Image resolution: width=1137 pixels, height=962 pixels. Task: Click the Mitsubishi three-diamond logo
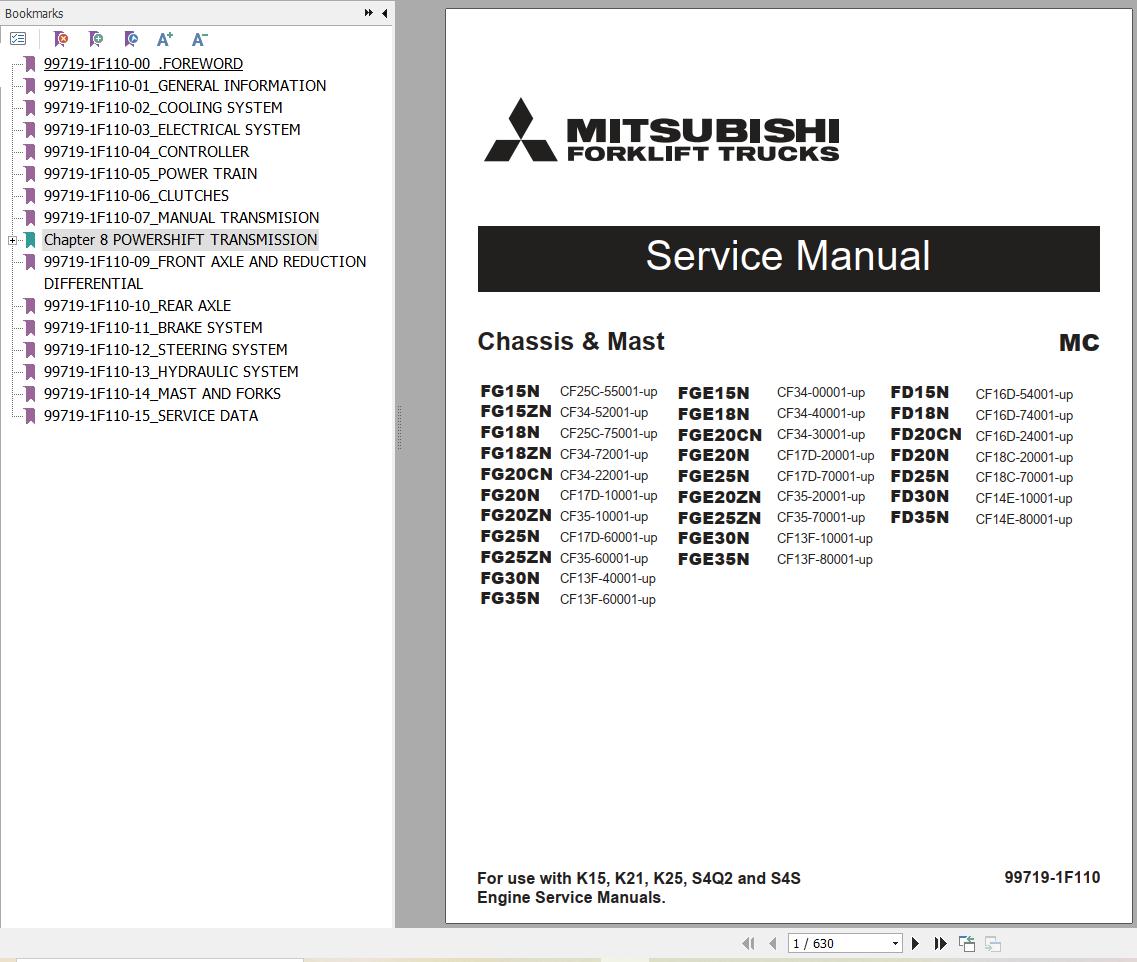point(521,130)
